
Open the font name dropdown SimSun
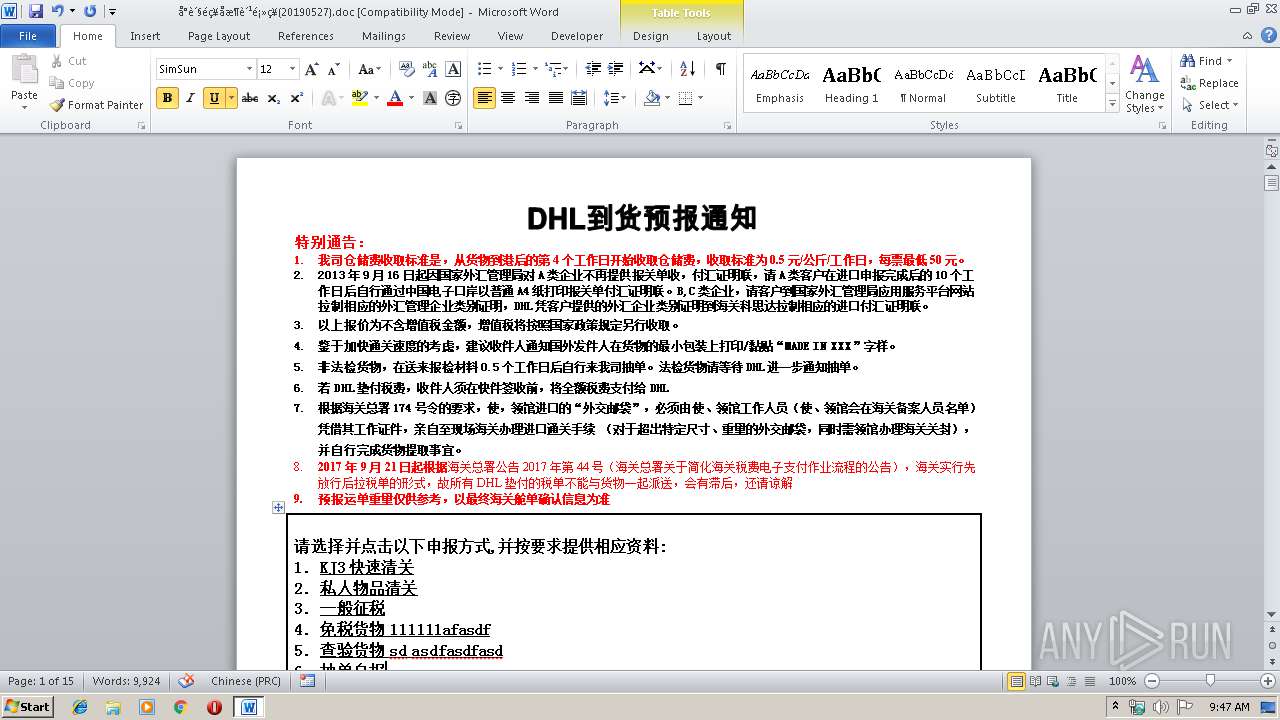(249, 69)
